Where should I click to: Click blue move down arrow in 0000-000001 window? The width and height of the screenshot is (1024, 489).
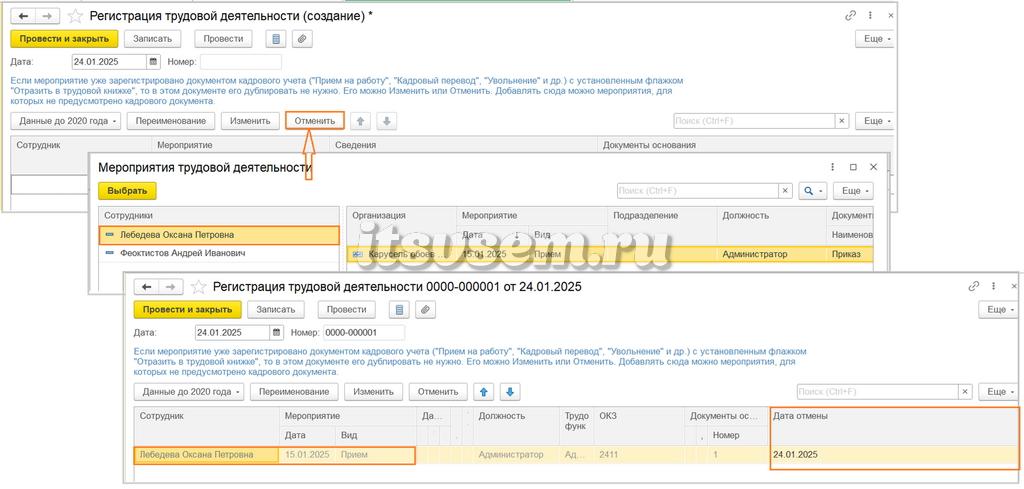coord(510,392)
